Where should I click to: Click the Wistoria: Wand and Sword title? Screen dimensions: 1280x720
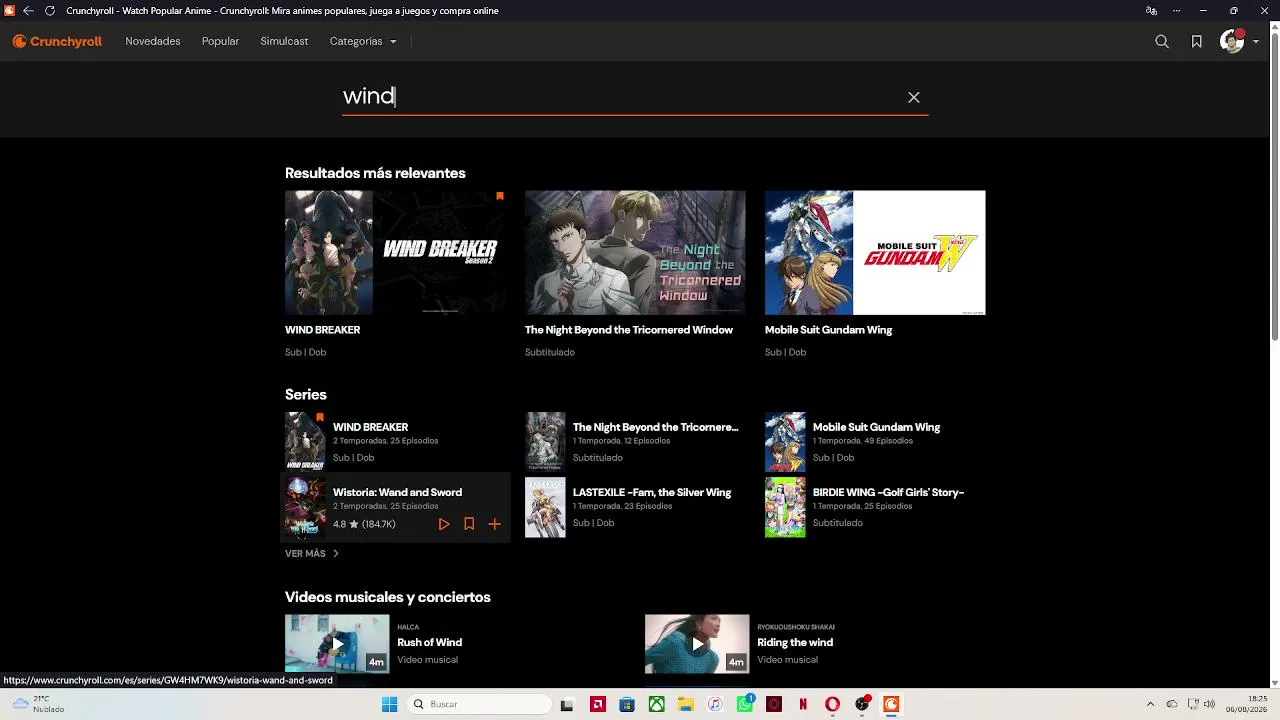(397, 492)
